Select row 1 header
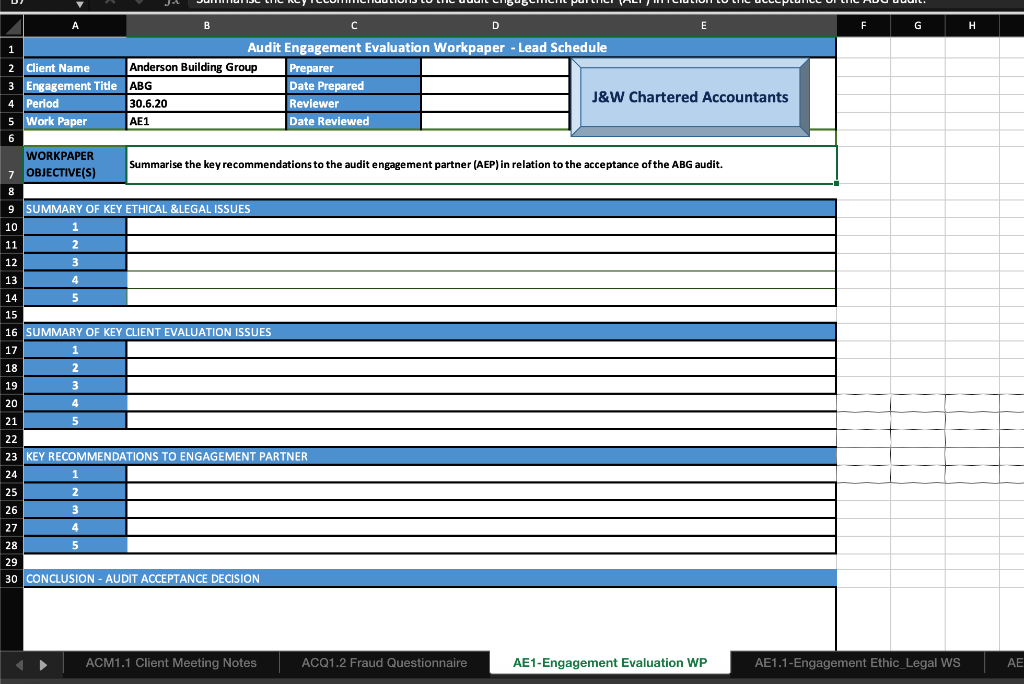The width and height of the screenshot is (1024, 684). pyautogui.click(x=11, y=48)
